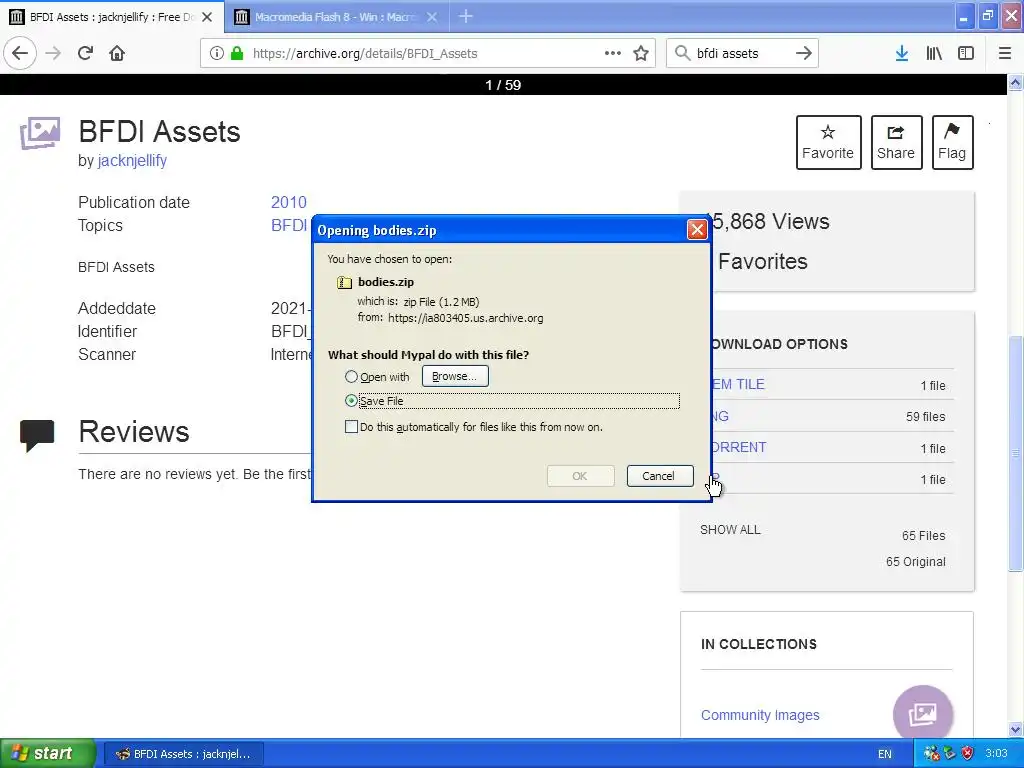
Task: Click the 3:03 system clock
Action: coord(996,754)
